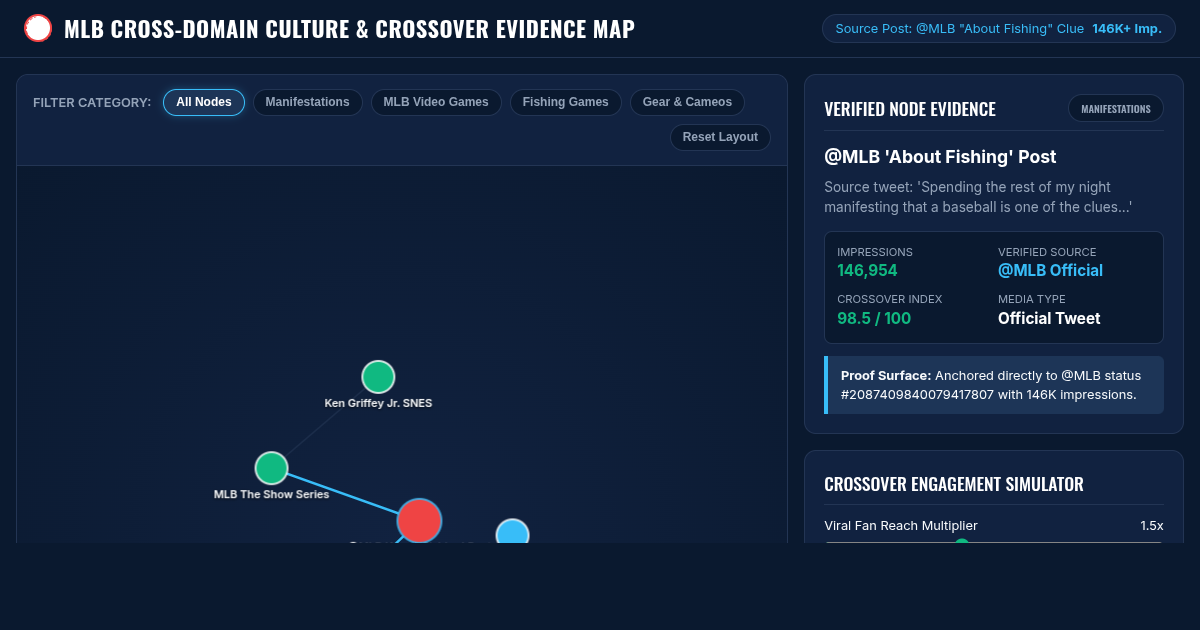This screenshot has height=630, width=1200.
Task: Filter by Fishing Games category
Action: (566, 102)
